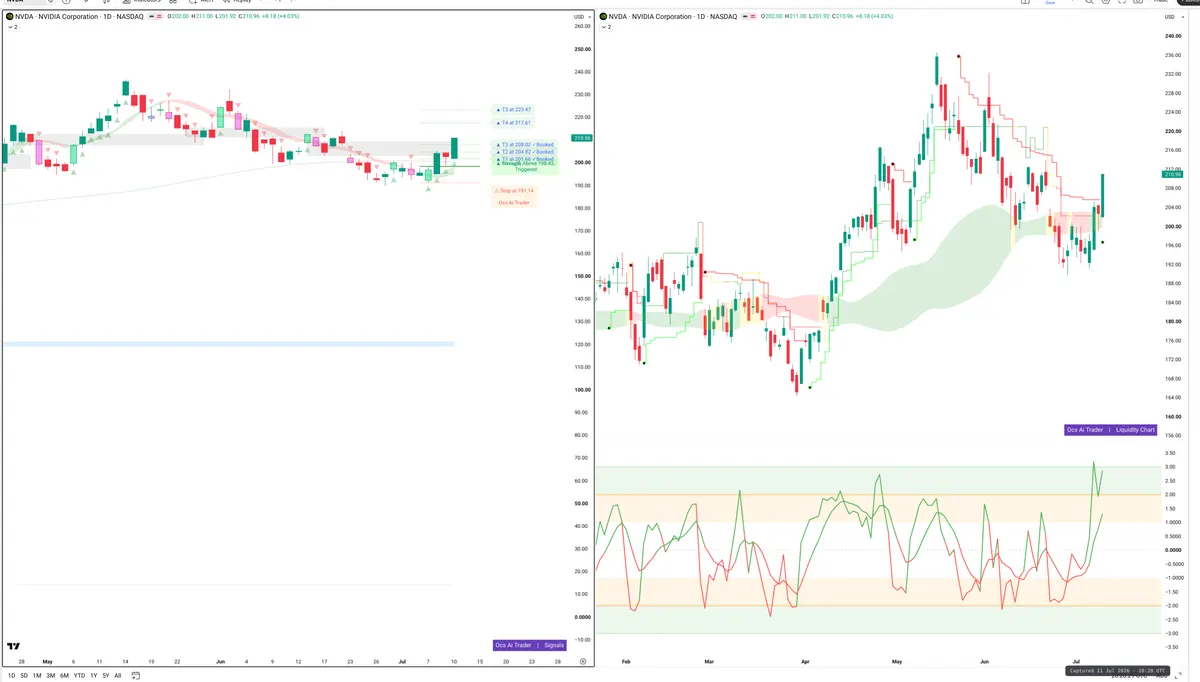Switch chart range to 3M
Image resolution: width=1200 pixels, height=682 pixels.
click(x=51, y=675)
